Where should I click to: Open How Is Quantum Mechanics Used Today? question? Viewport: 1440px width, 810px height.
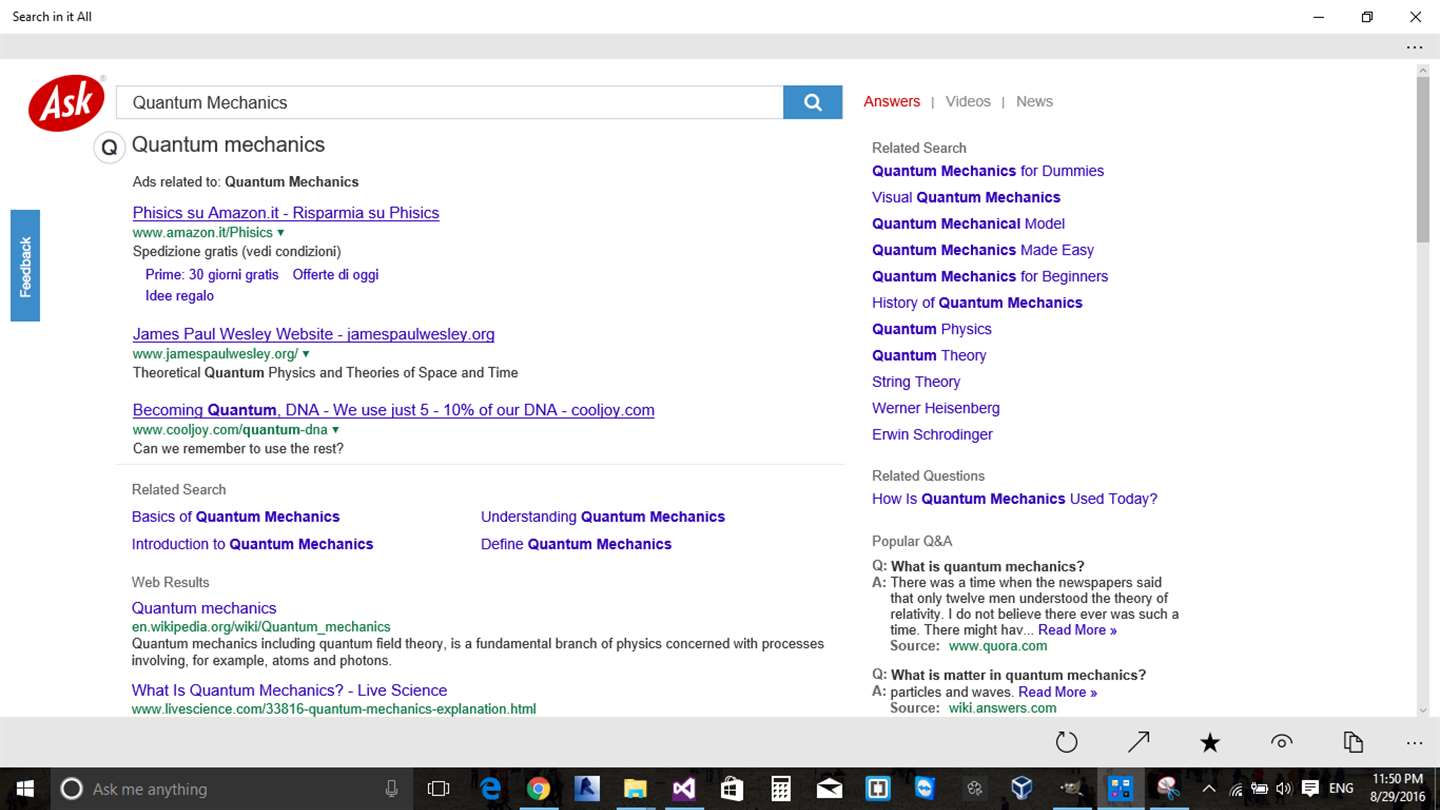coord(1015,499)
